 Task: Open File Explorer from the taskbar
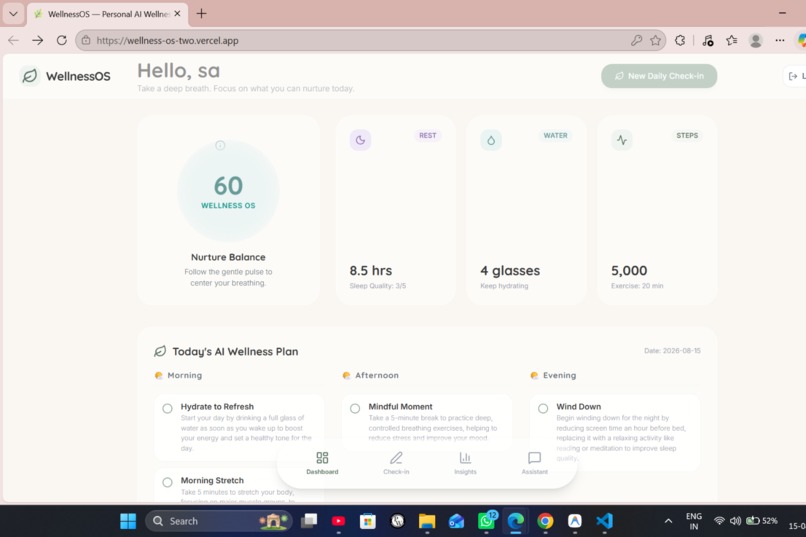tap(427, 521)
